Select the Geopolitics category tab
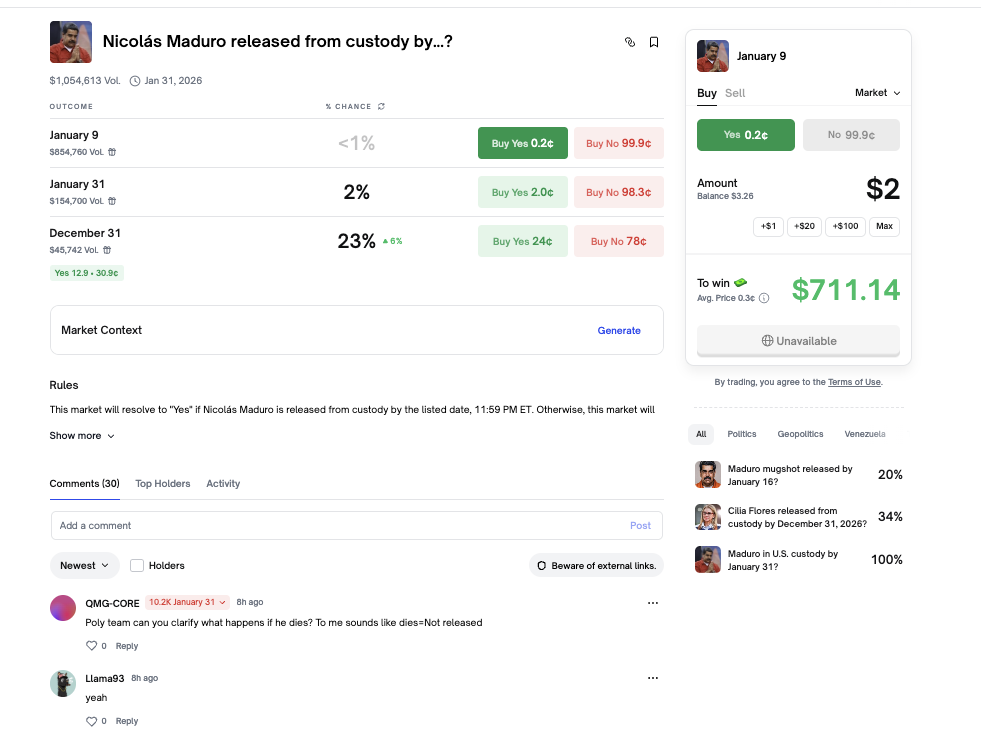The height and width of the screenshot is (739, 981). point(800,434)
